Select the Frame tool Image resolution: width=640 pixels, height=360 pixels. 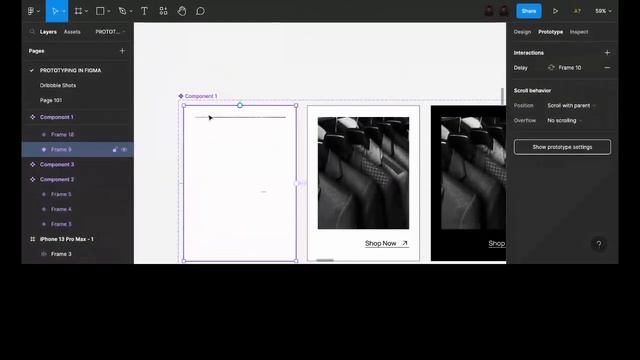(78, 11)
